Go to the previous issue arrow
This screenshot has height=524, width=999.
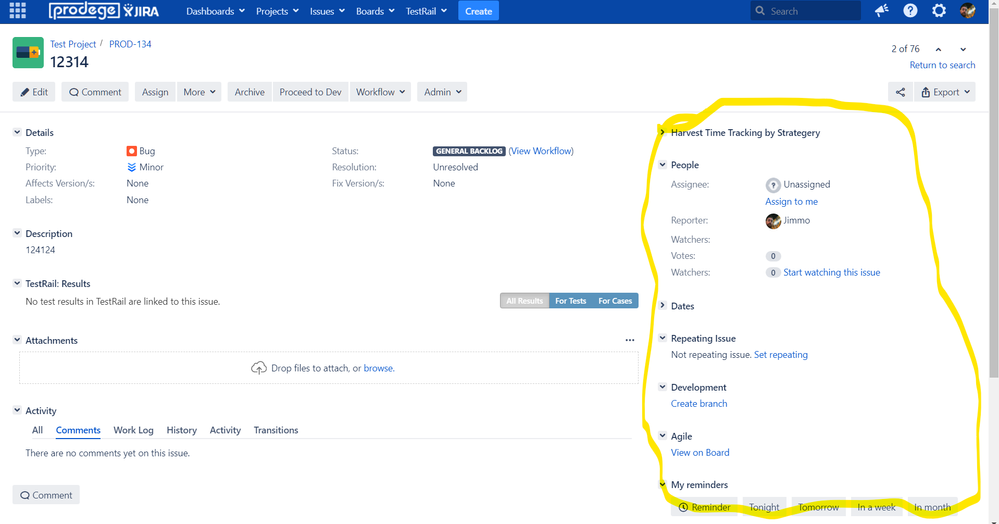(x=938, y=49)
